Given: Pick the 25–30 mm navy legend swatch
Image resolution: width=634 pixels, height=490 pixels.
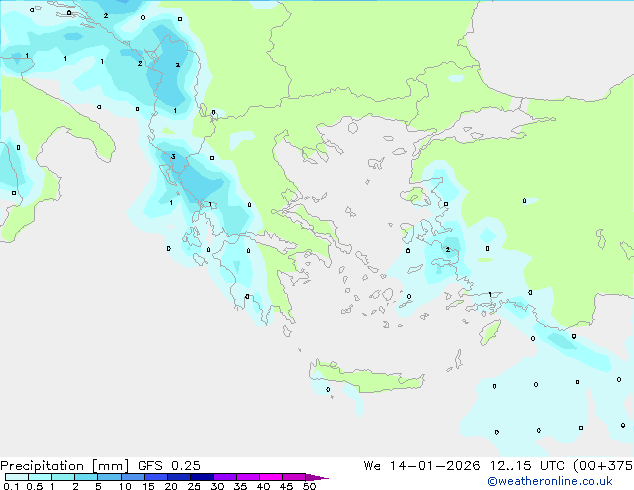Looking at the screenshot, I should (202, 477).
